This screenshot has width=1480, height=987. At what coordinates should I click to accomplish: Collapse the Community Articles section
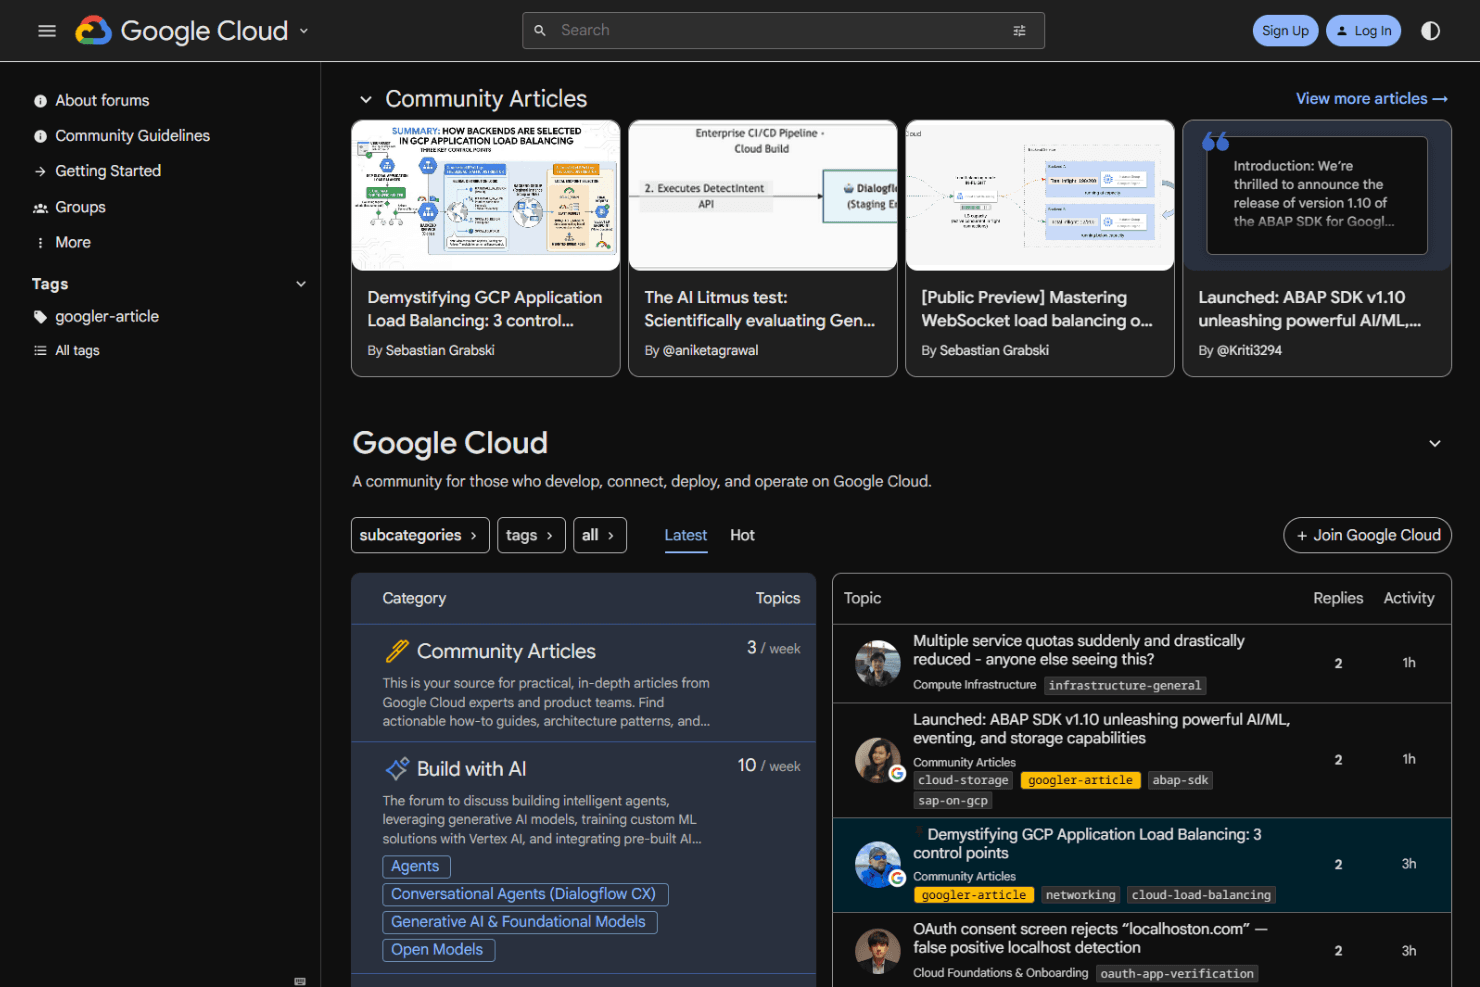366,99
